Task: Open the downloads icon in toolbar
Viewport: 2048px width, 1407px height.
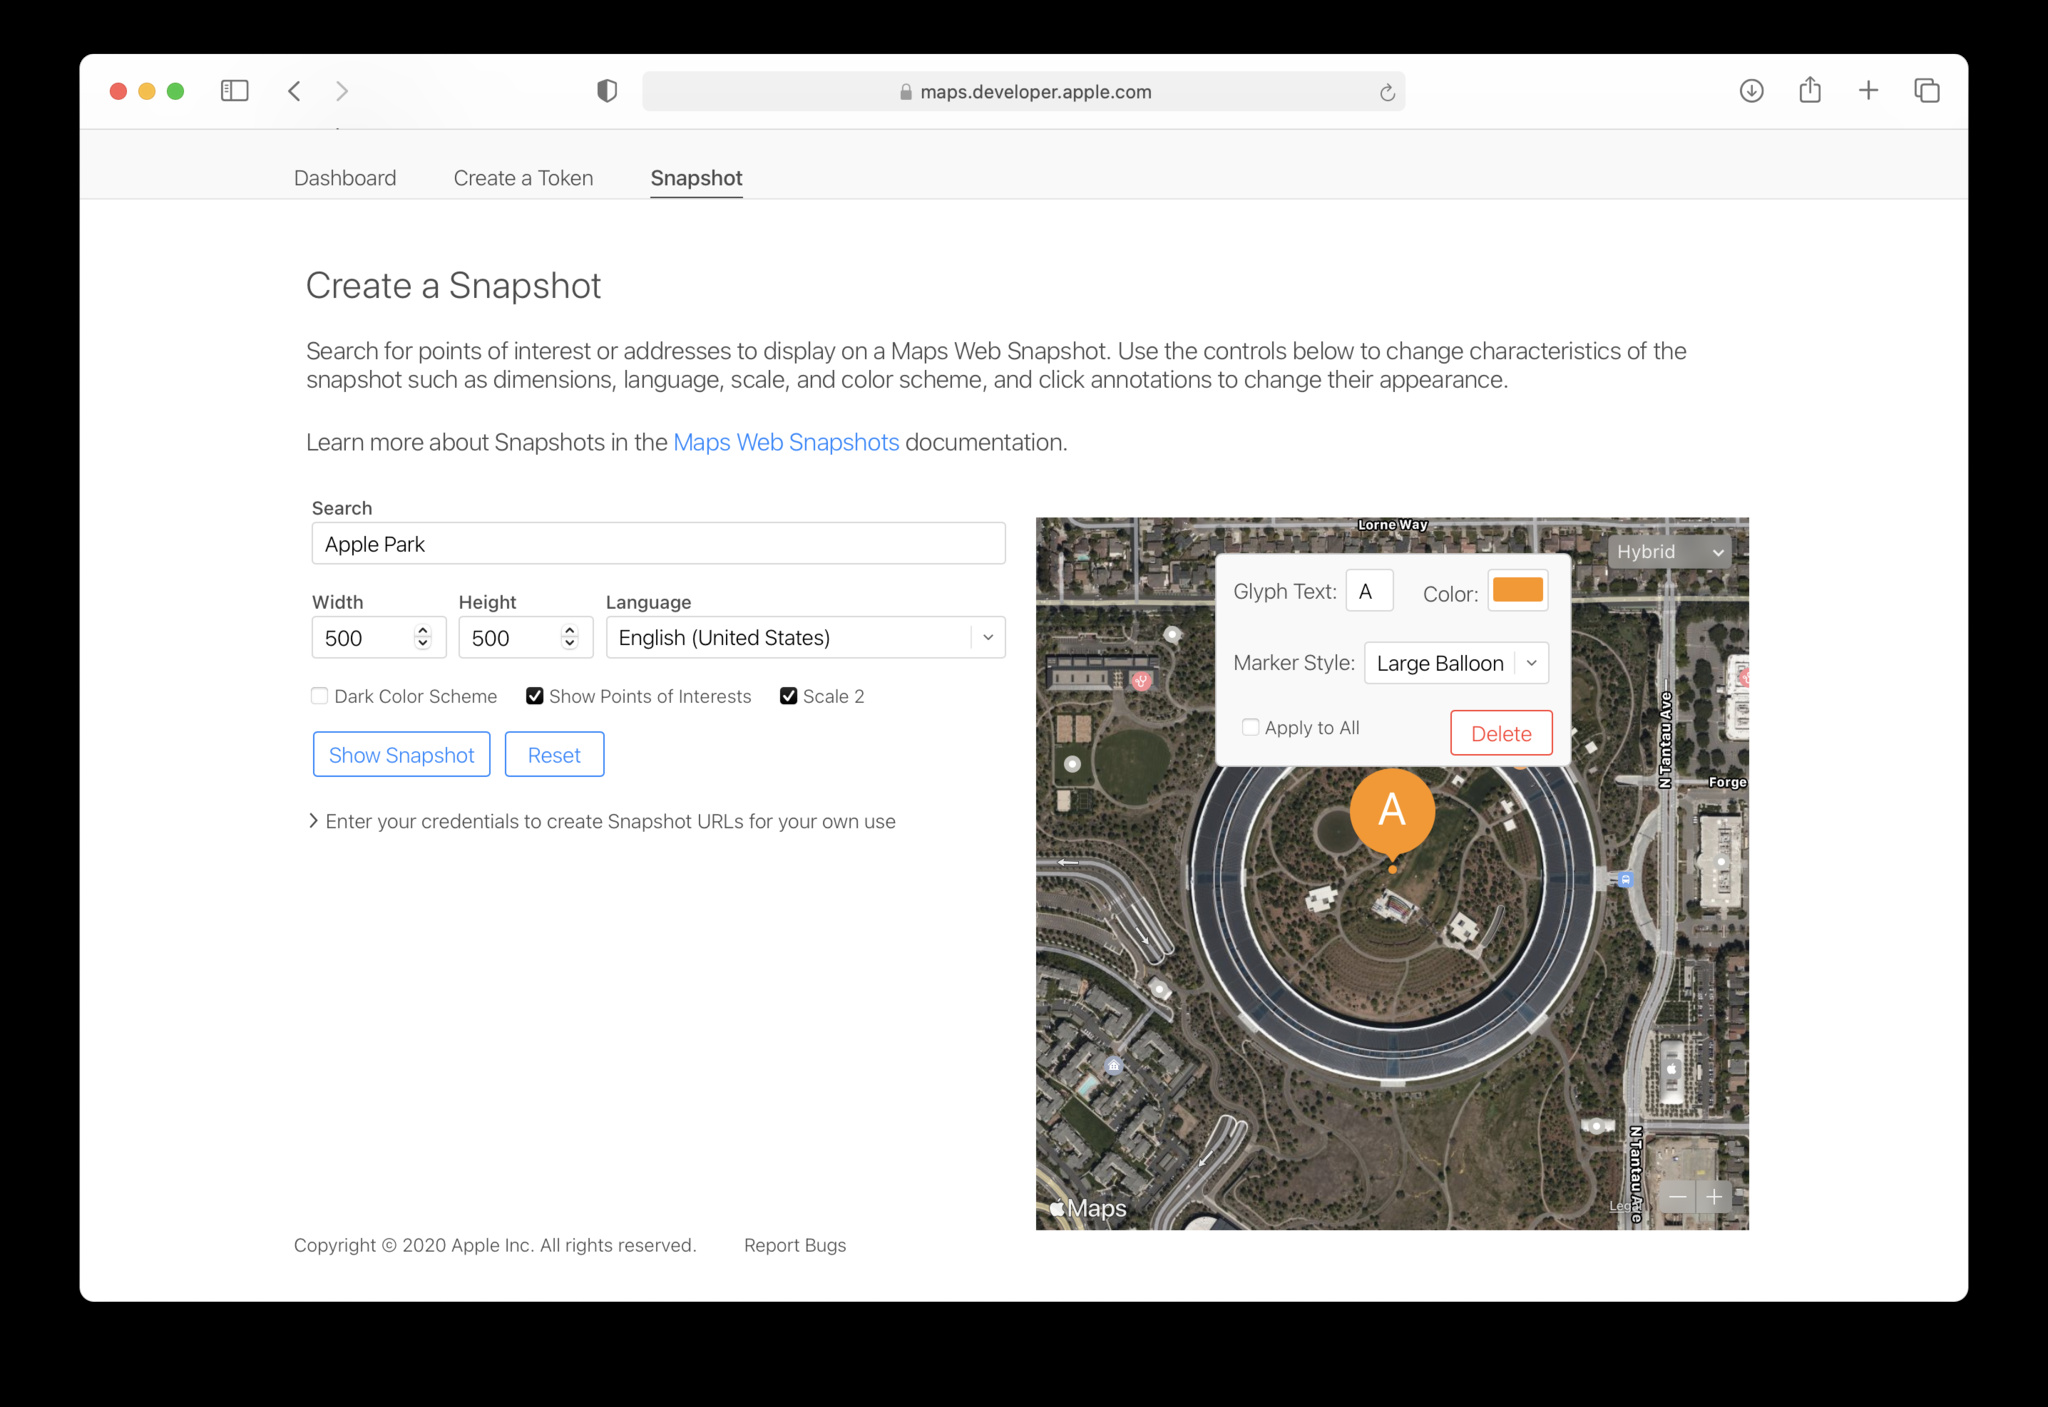Action: [x=1751, y=91]
